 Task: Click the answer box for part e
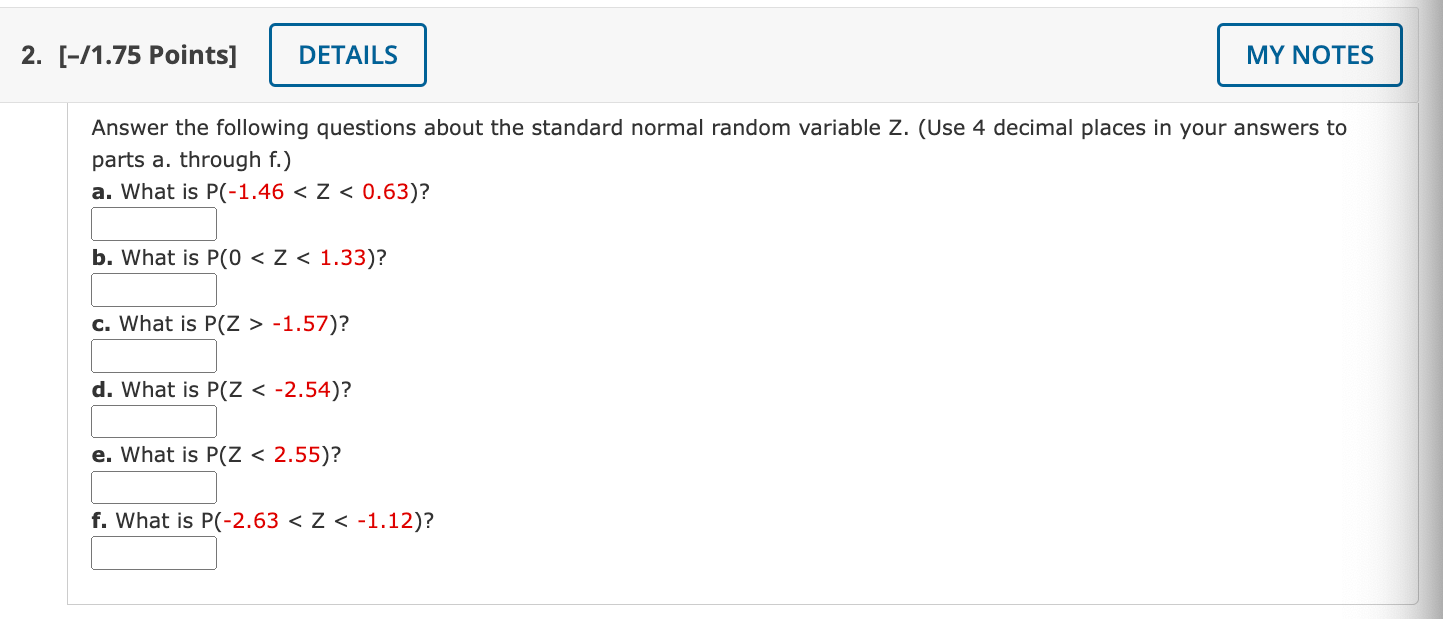pyautogui.click(x=153, y=487)
